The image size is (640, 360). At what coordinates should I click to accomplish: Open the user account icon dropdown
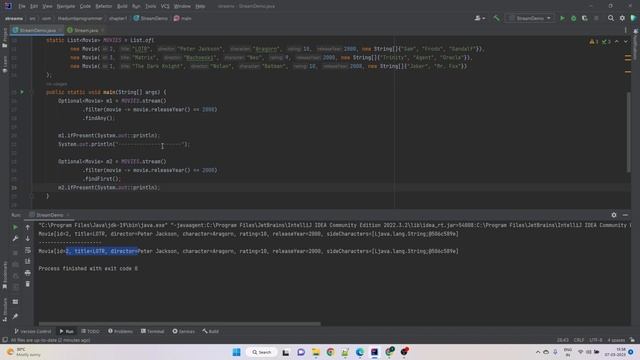[x=479, y=18]
